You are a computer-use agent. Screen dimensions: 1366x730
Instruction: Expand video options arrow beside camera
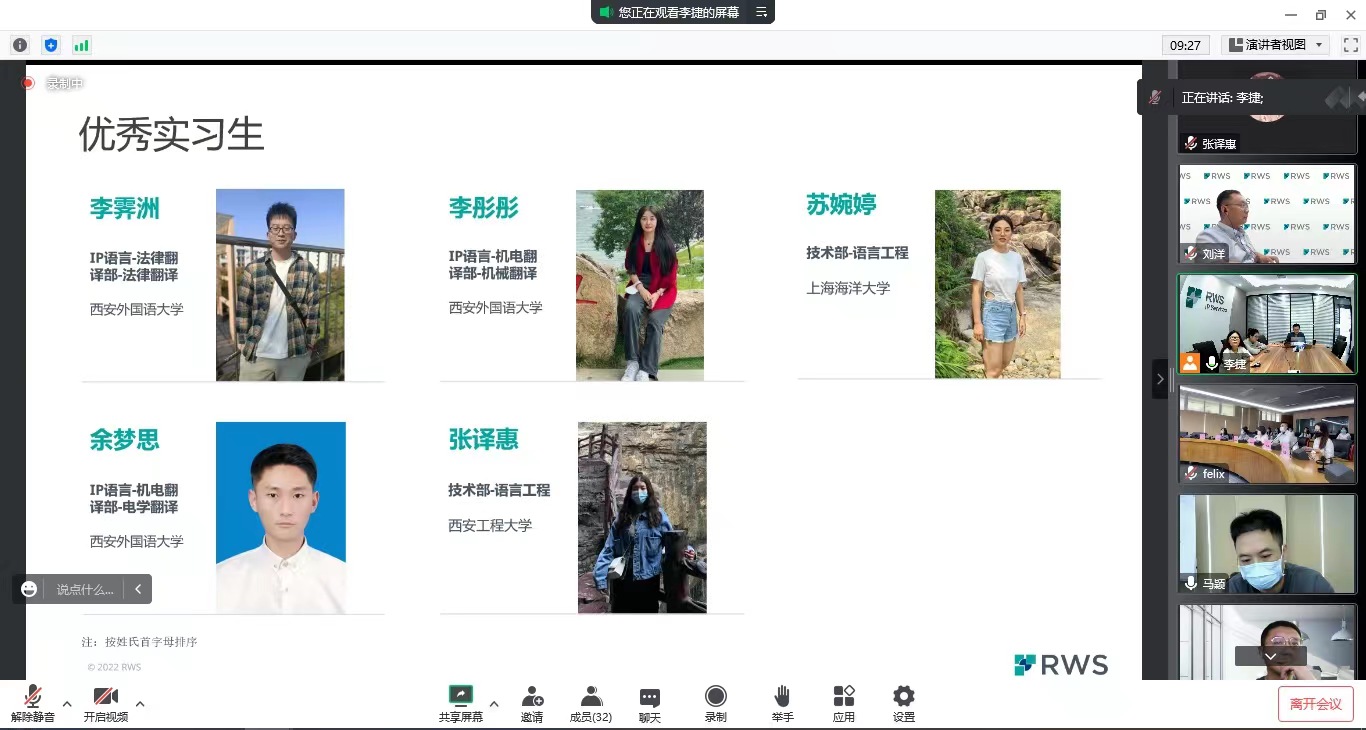[140, 704]
